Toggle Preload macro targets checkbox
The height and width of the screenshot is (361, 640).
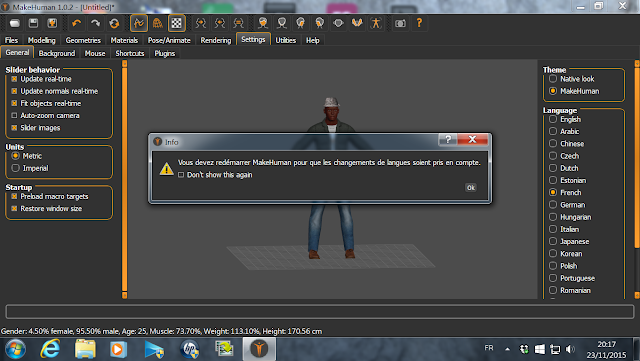coord(14,196)
